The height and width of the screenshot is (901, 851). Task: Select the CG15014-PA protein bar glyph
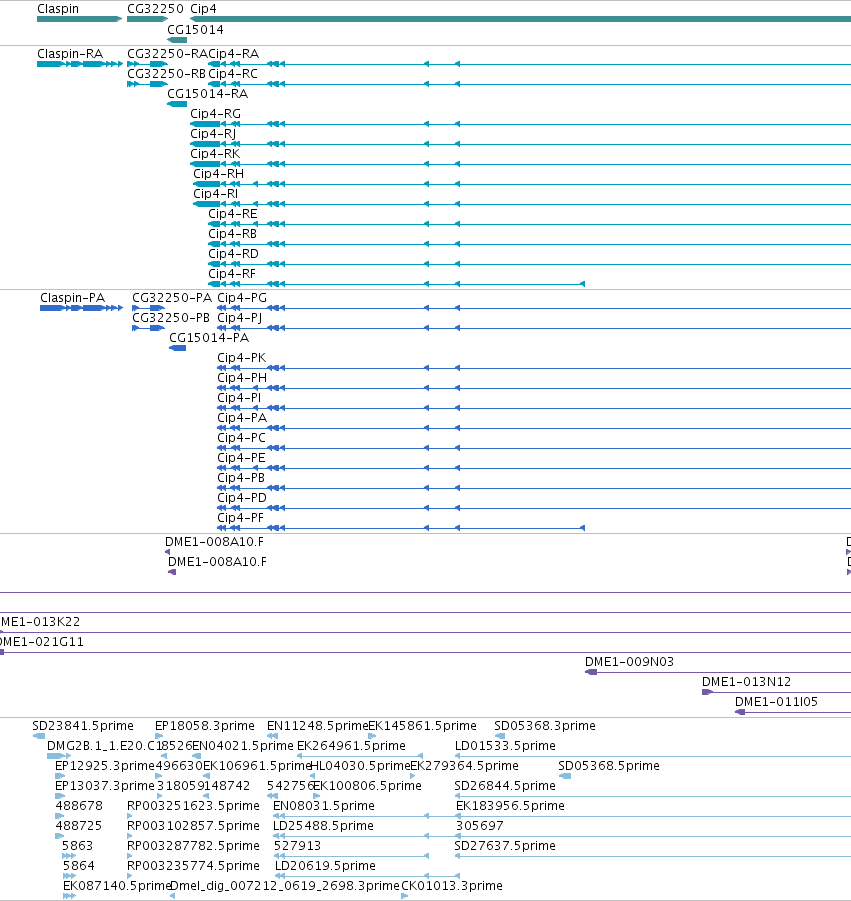(x=178, y=348)
